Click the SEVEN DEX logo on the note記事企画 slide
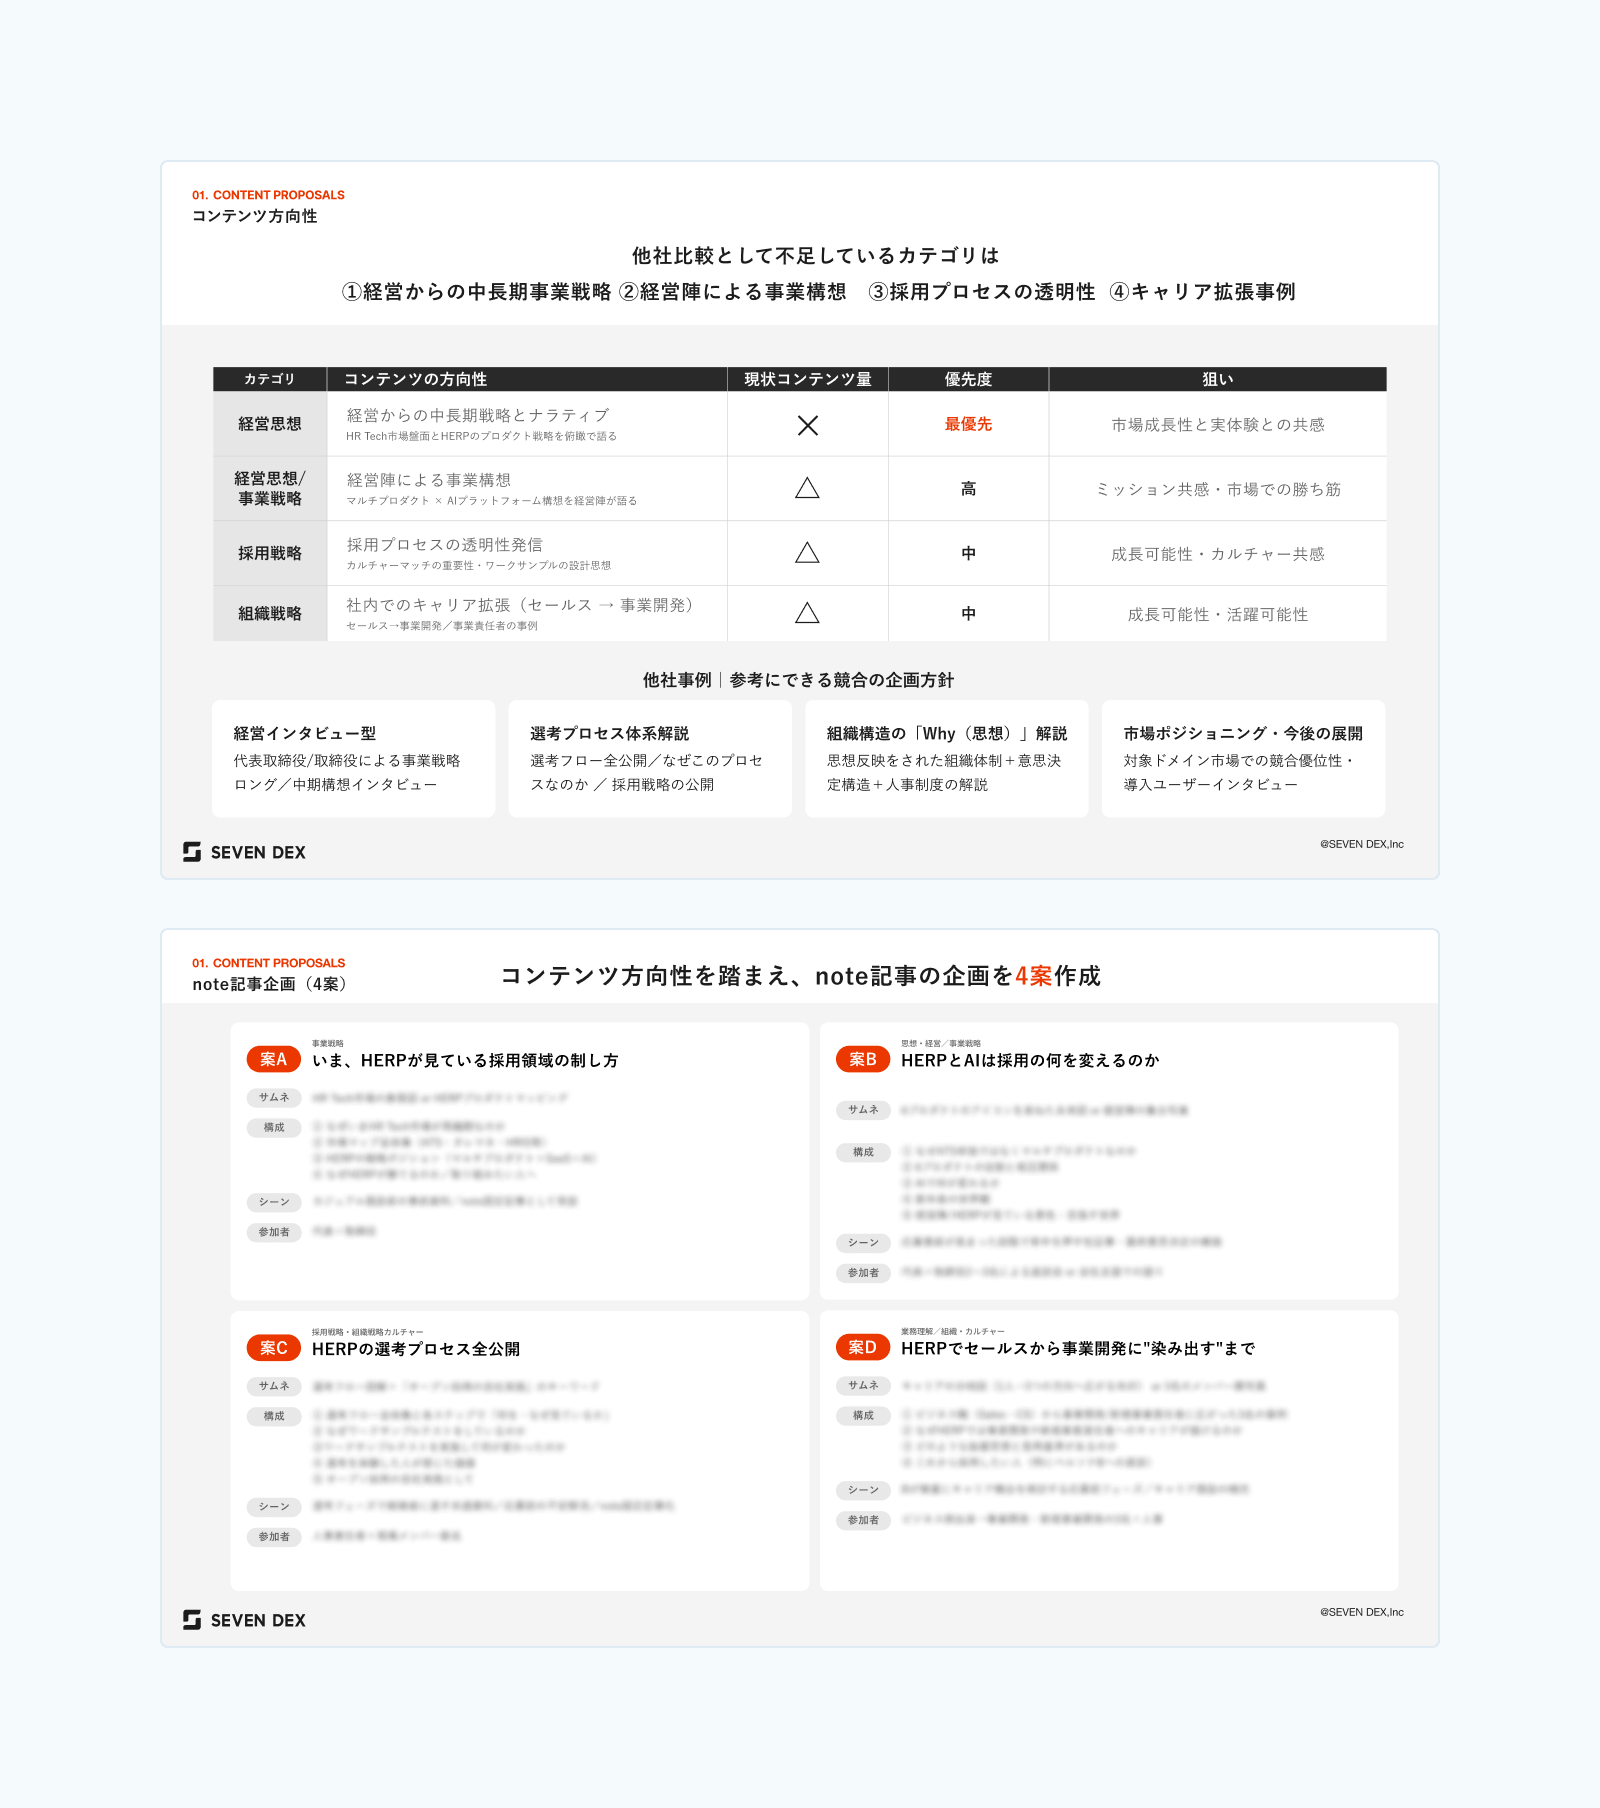This screenshot has width=1600, height=1808. tap(245, 1620)
